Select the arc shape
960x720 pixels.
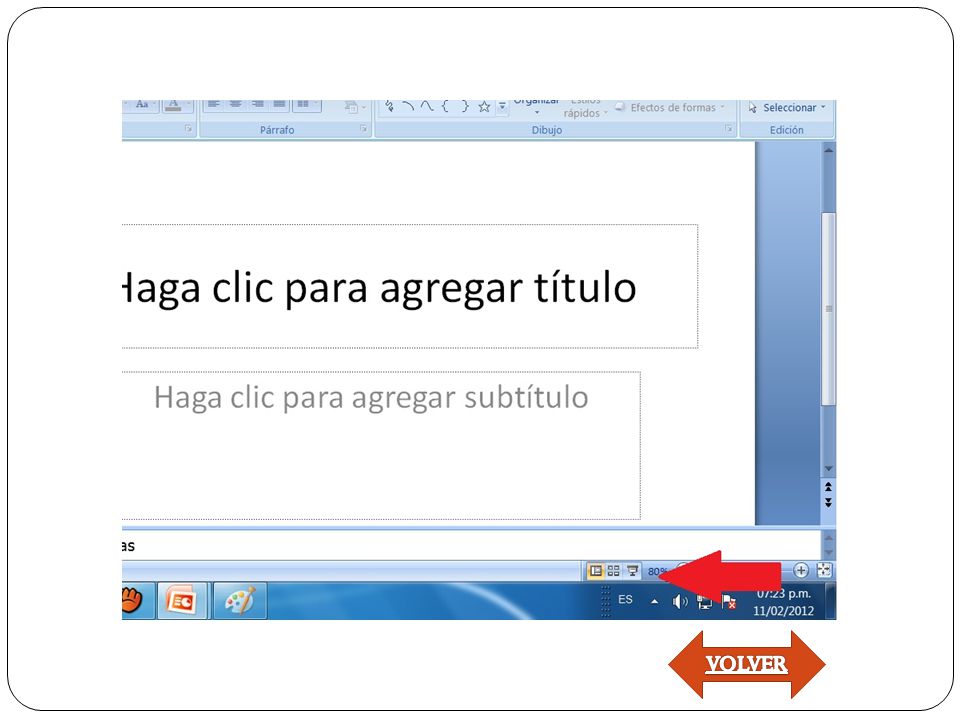[408, 107]
